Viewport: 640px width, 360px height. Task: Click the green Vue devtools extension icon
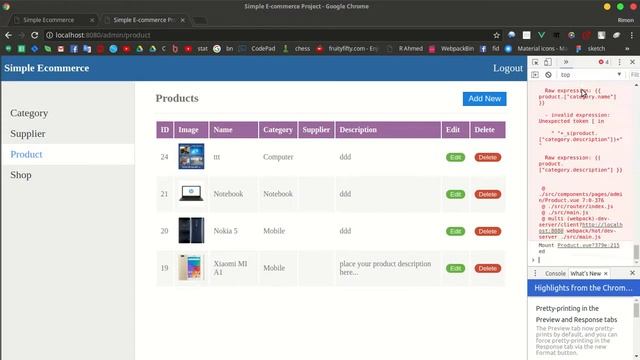541,36
